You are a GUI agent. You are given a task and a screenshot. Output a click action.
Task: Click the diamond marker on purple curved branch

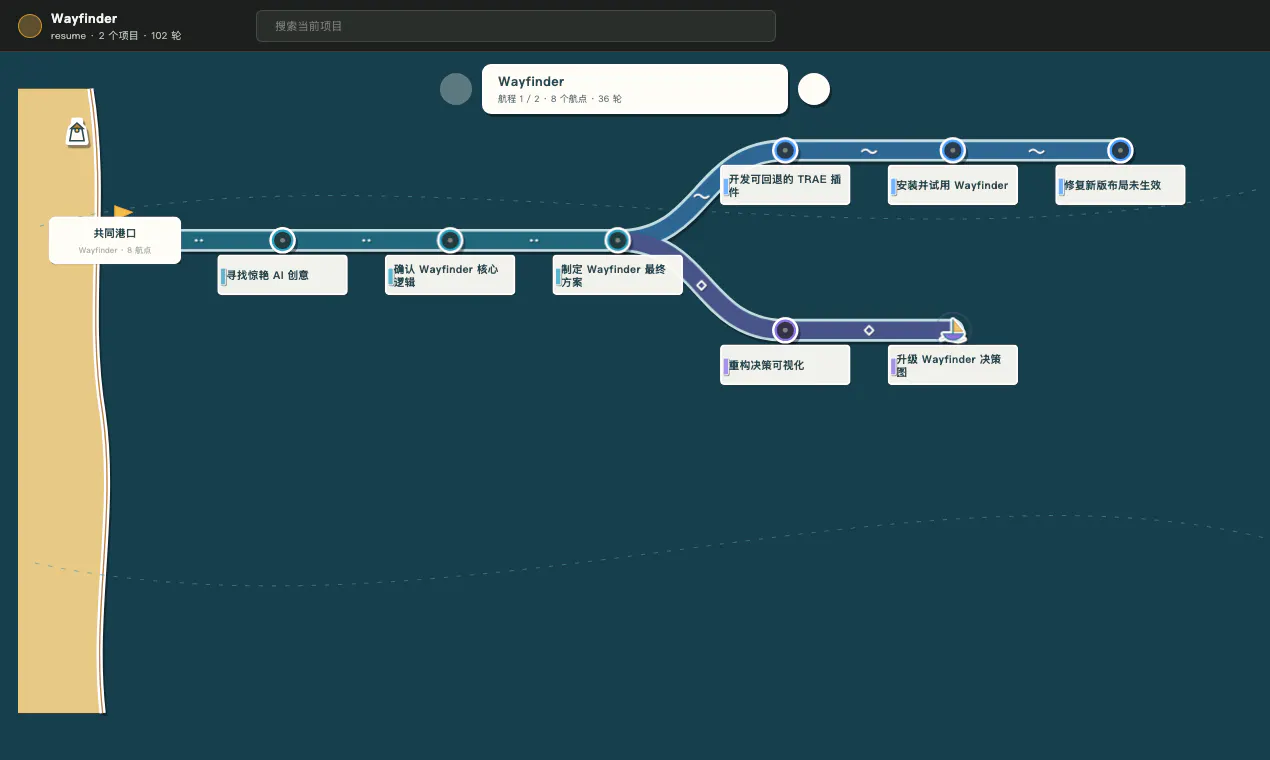(701, 285)
